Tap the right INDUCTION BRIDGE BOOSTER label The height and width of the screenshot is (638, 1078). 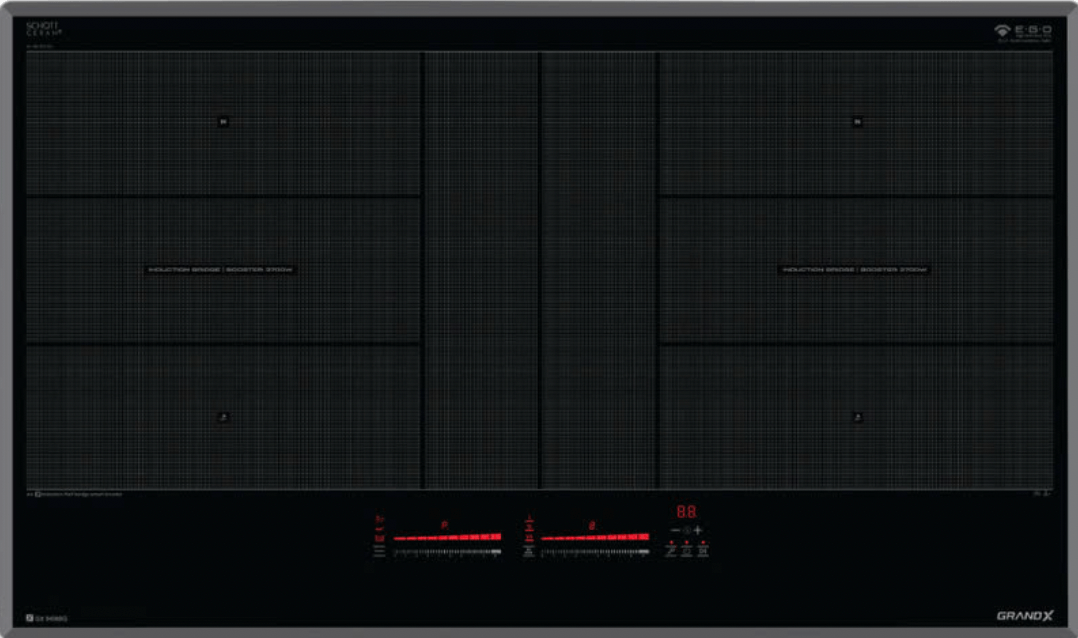[x=856, y=270]
